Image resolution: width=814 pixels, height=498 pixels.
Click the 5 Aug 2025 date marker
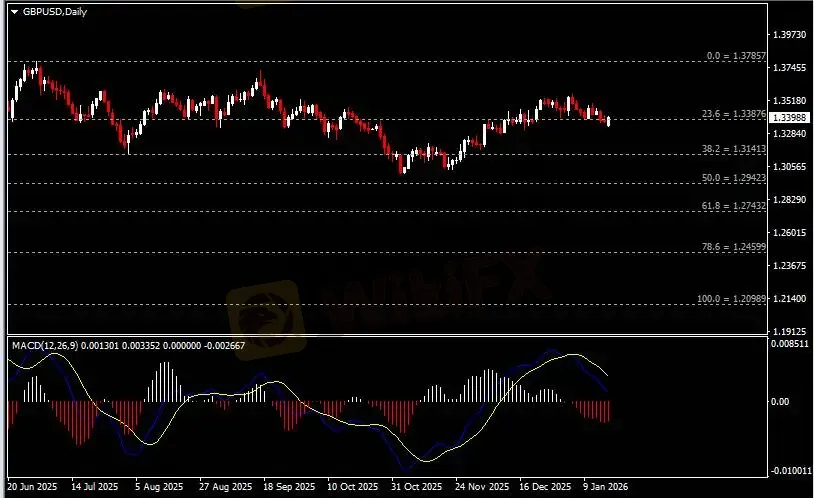click(x=159, y=487)
